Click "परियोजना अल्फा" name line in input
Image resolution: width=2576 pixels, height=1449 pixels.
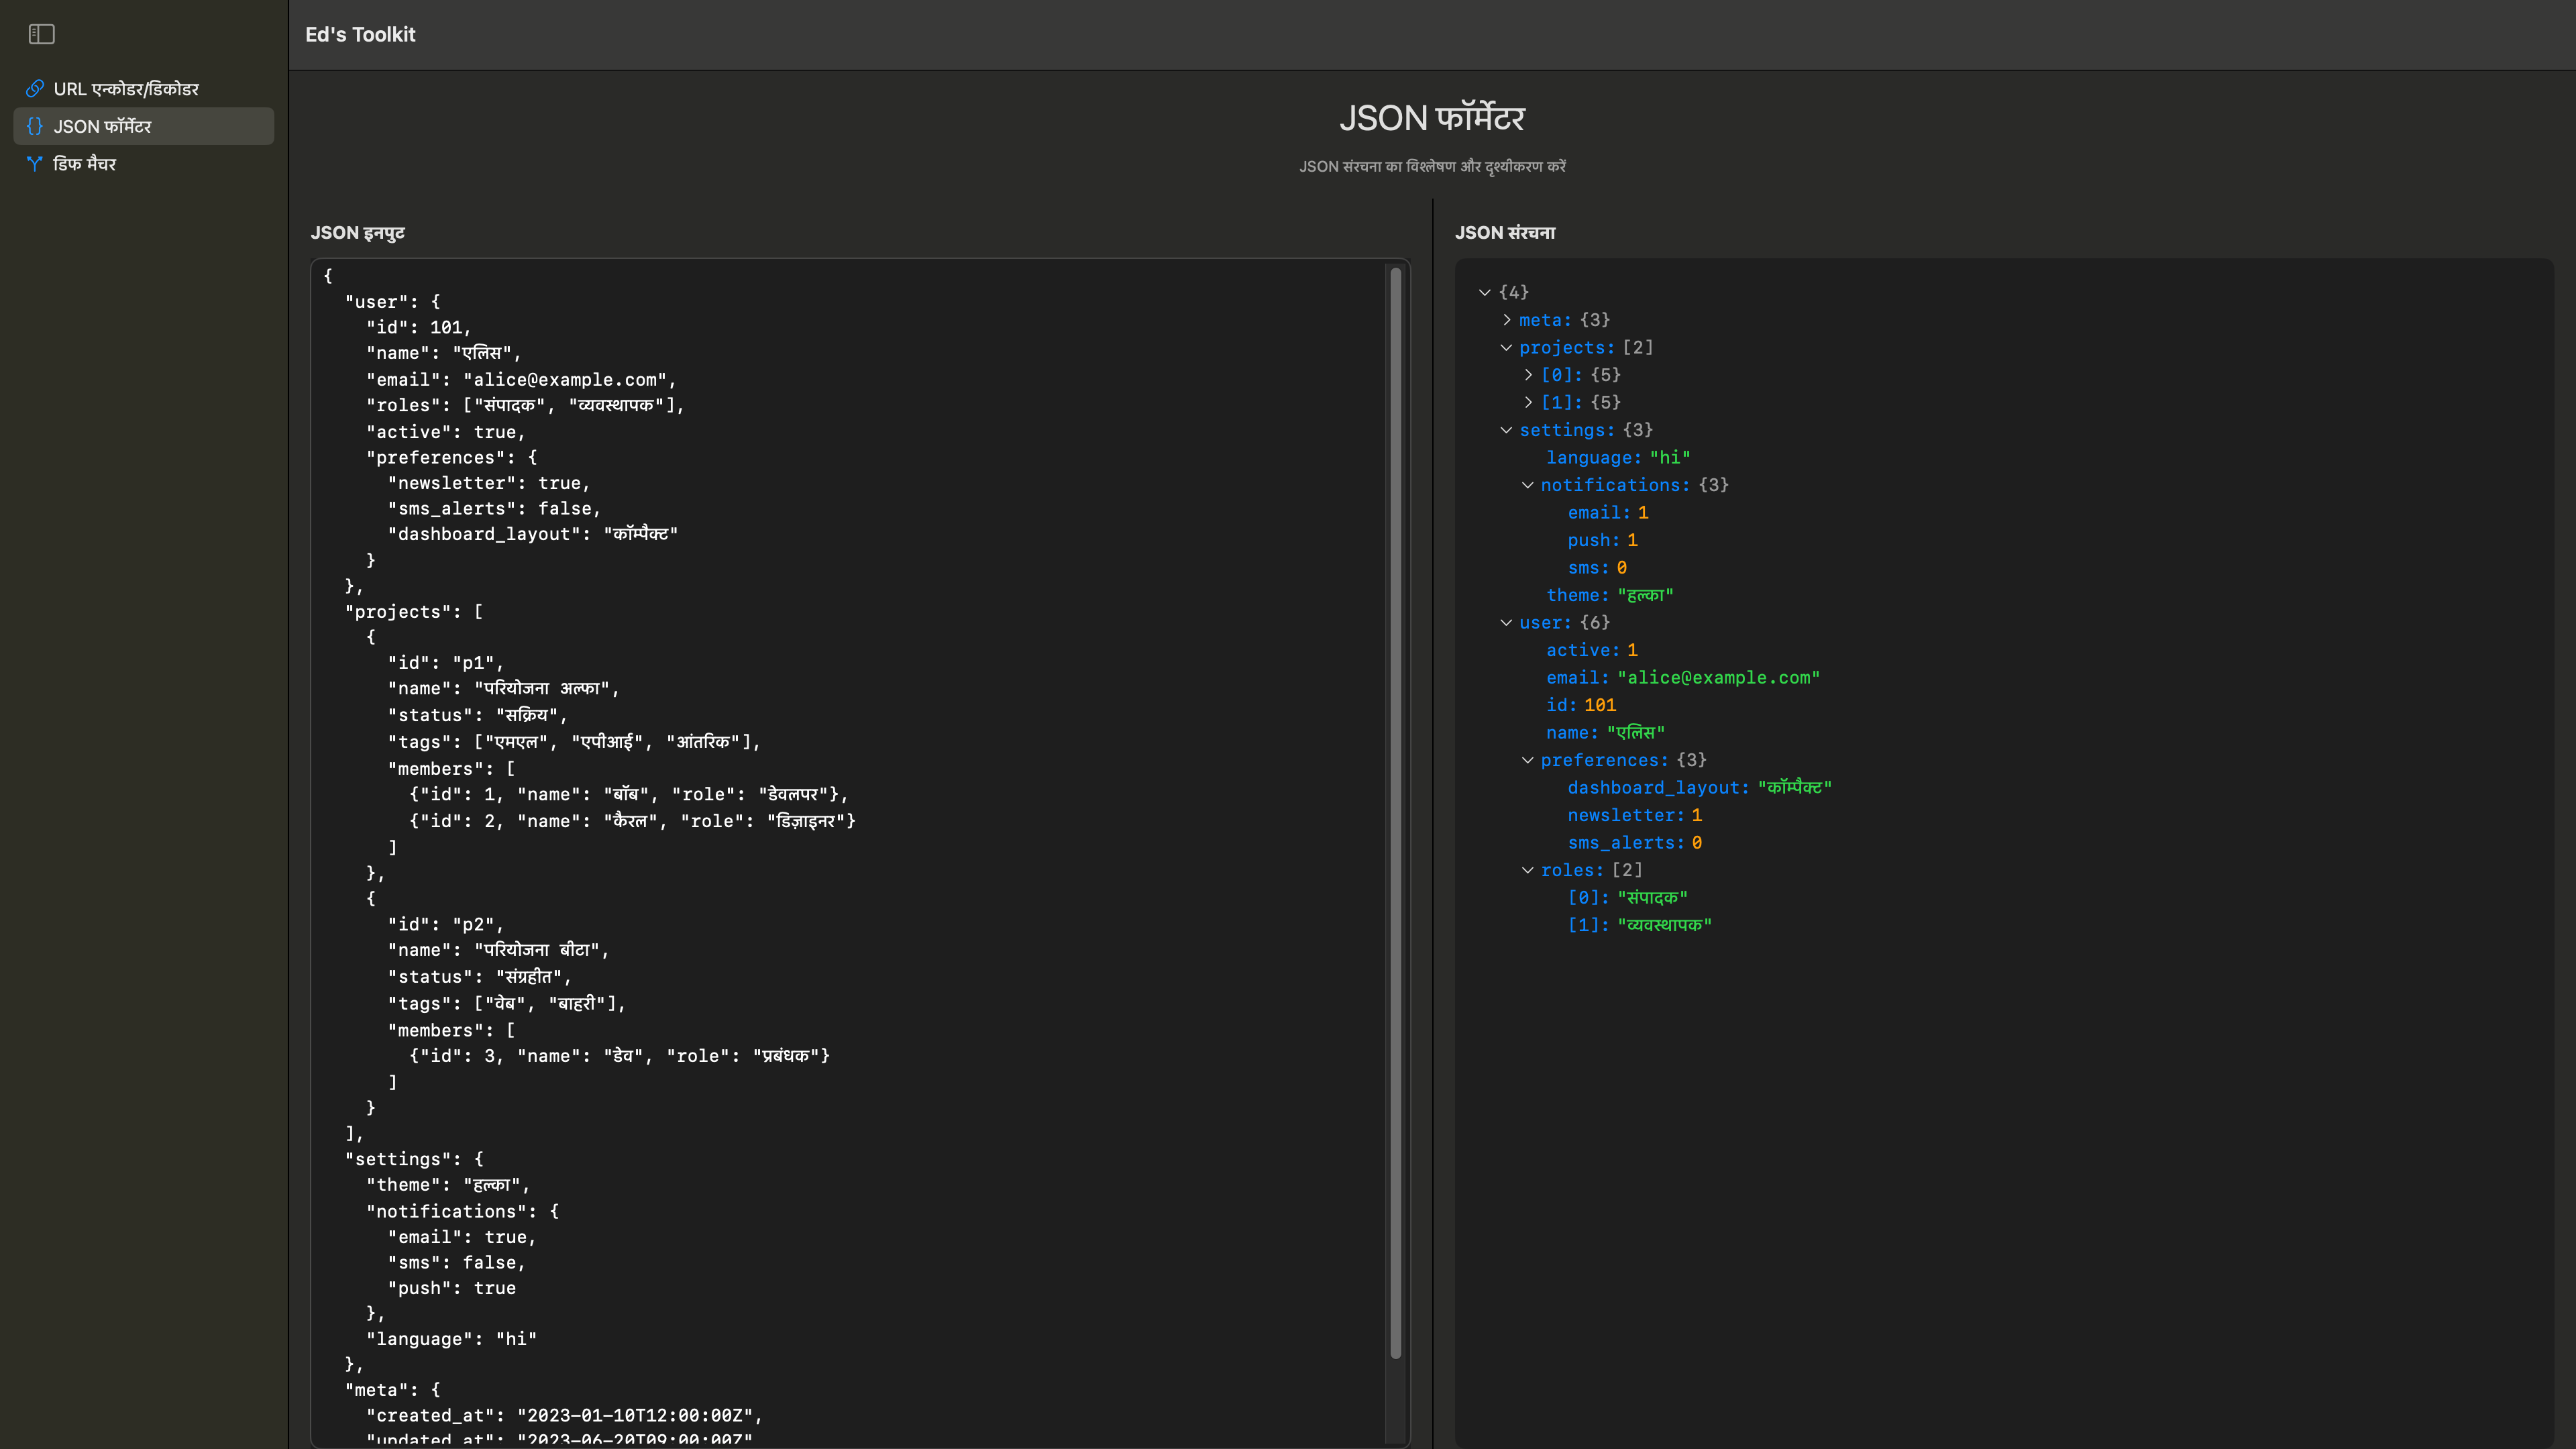[504, 688]
